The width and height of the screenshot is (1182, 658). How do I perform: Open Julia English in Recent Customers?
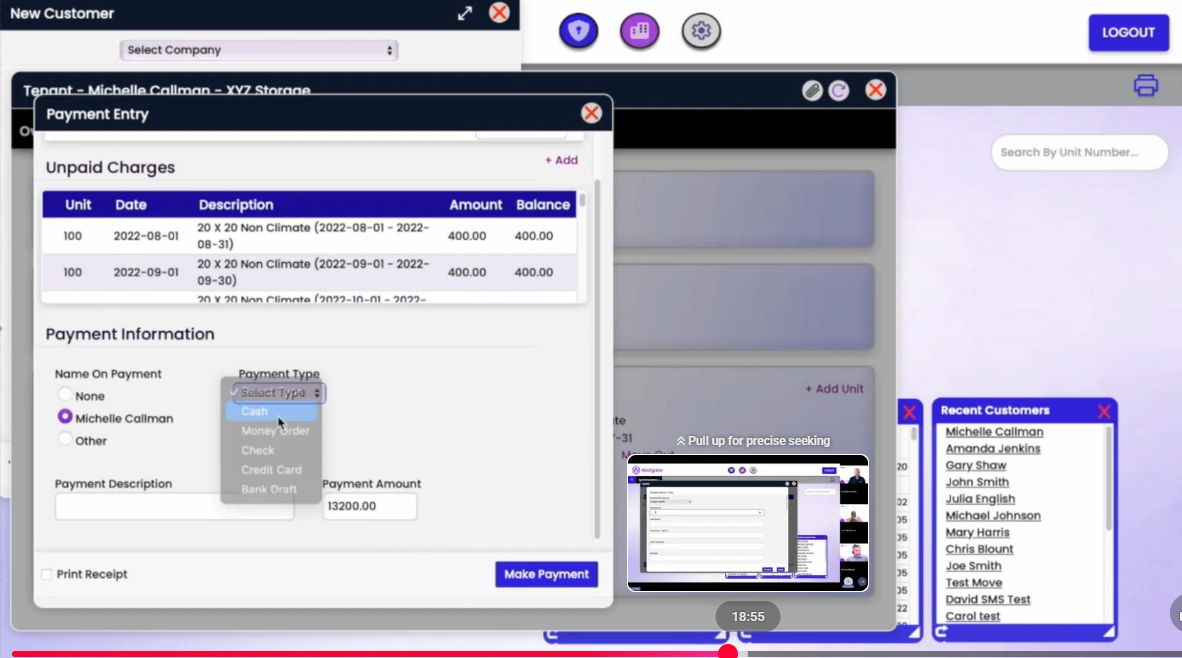980,499
